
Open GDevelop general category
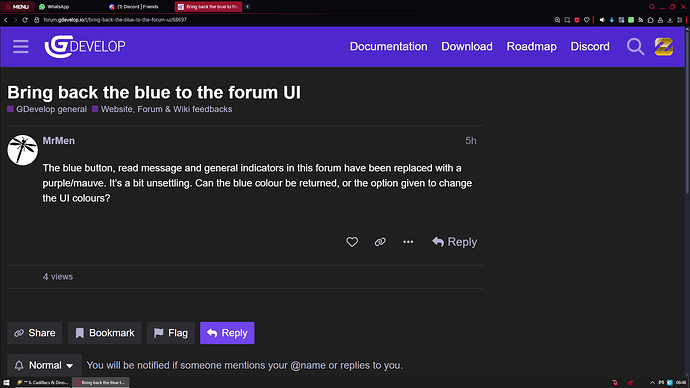click(x=47, y=109)
